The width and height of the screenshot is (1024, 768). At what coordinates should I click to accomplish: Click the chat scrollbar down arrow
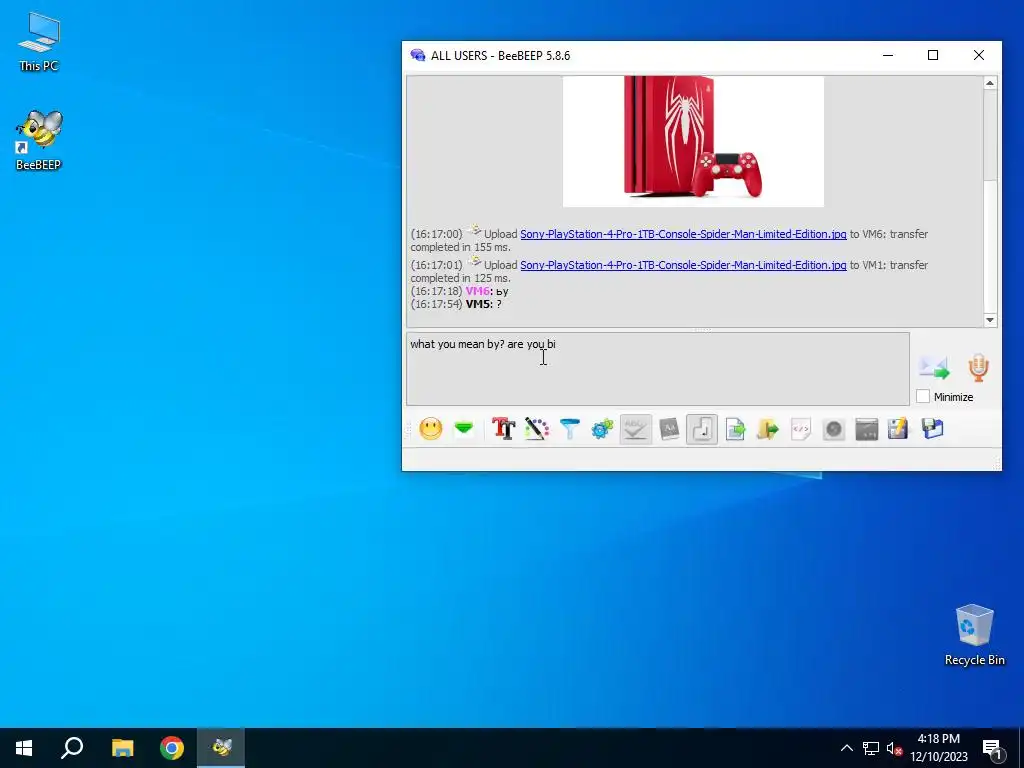click(x=990, y=320)
